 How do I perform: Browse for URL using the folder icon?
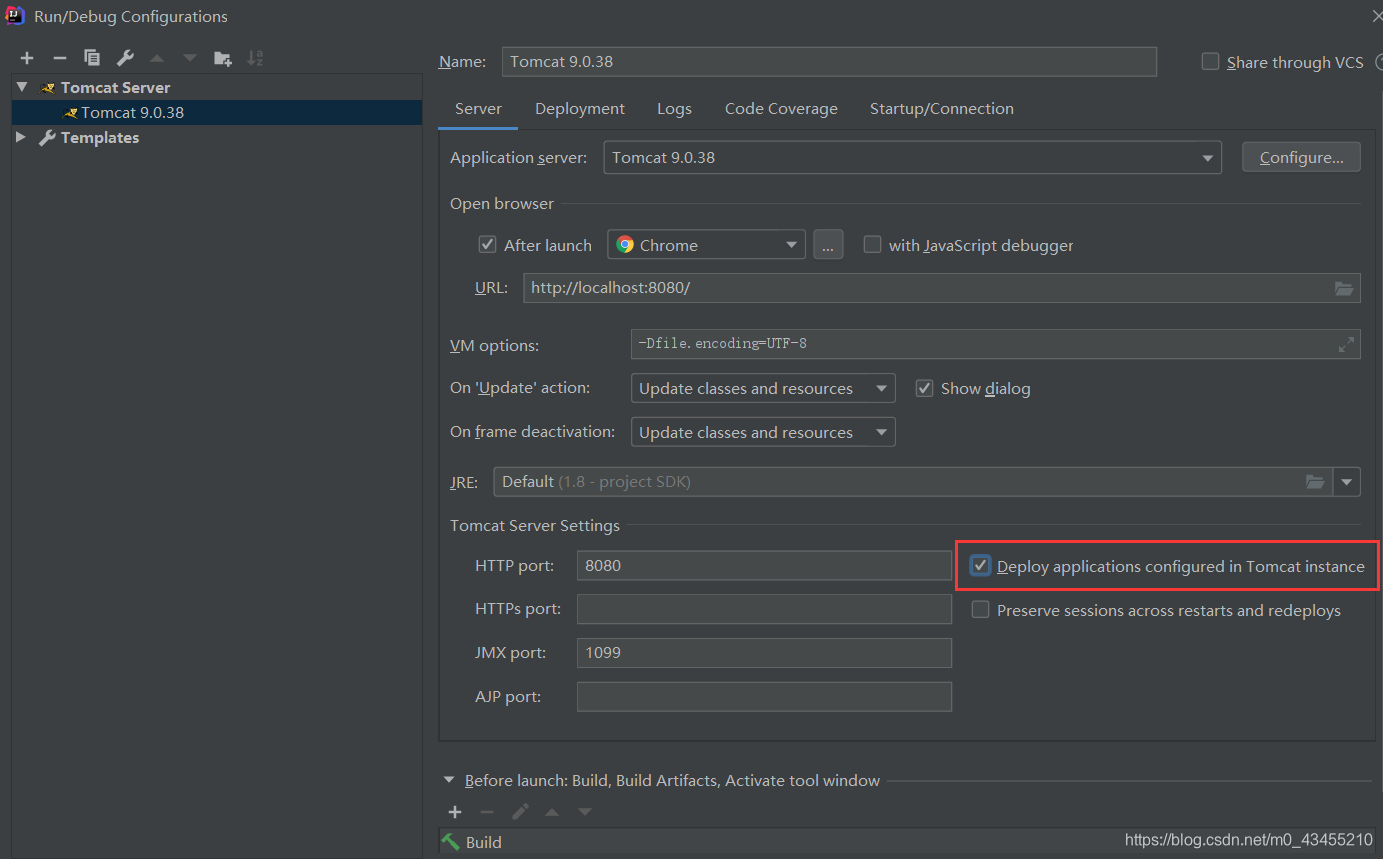tap(1345, 288)
